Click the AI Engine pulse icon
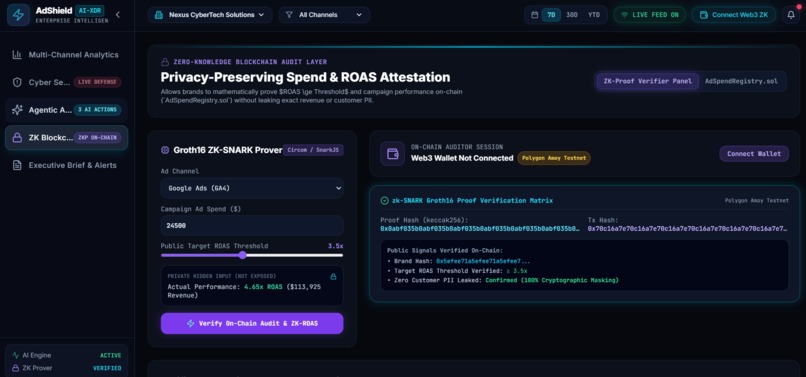This screenshot has width=806, height=377. (15, 355)
